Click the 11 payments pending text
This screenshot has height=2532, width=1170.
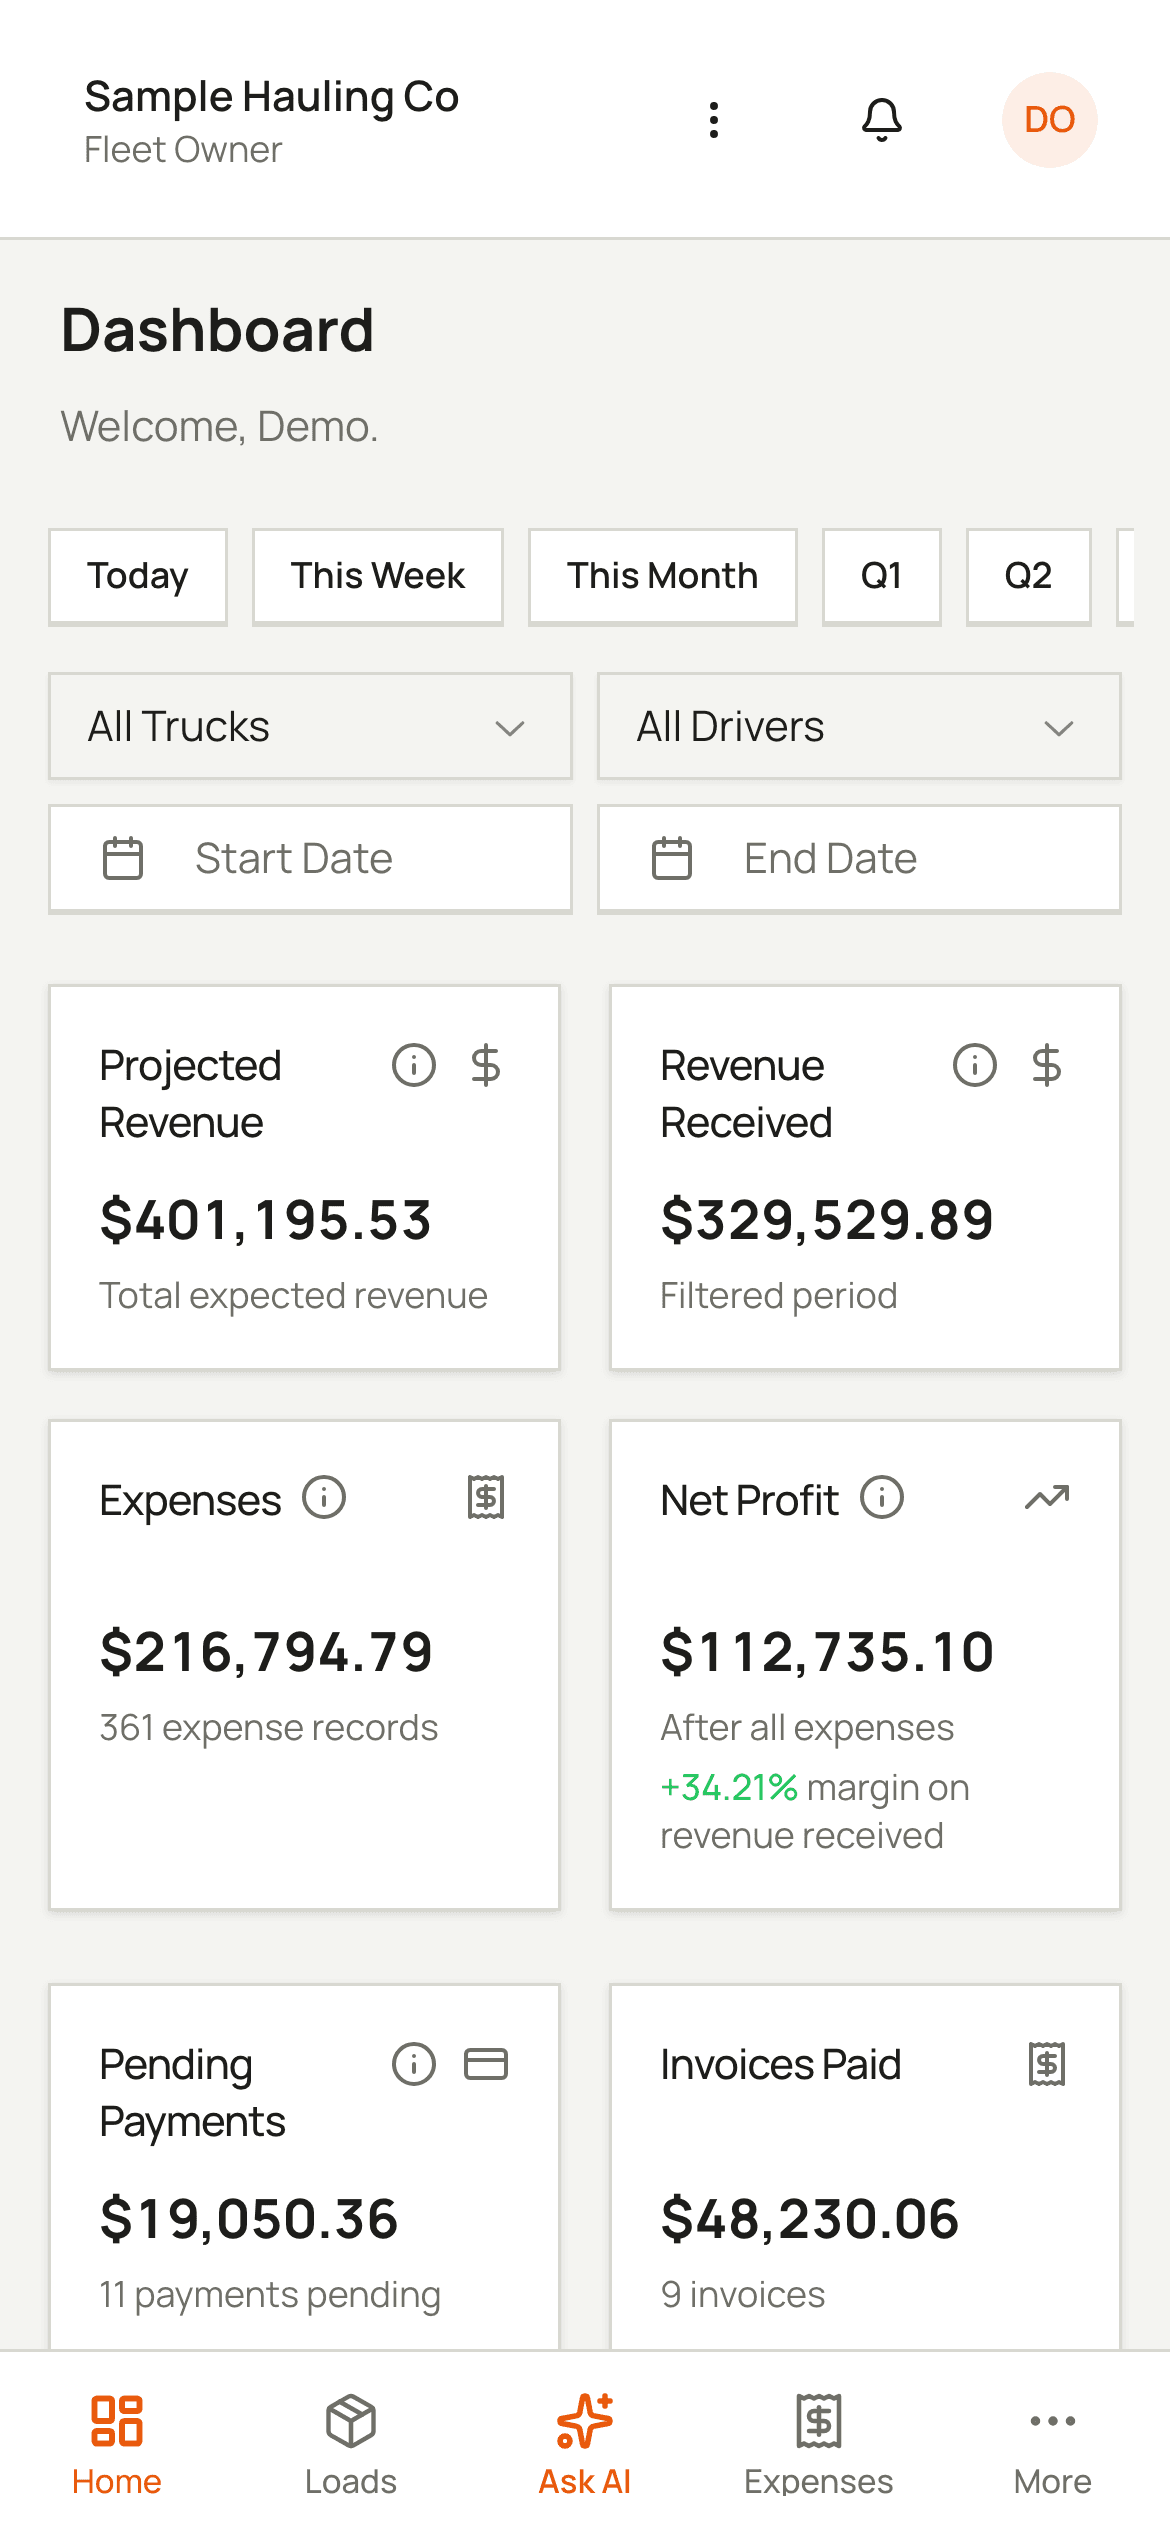[270, 2295]
